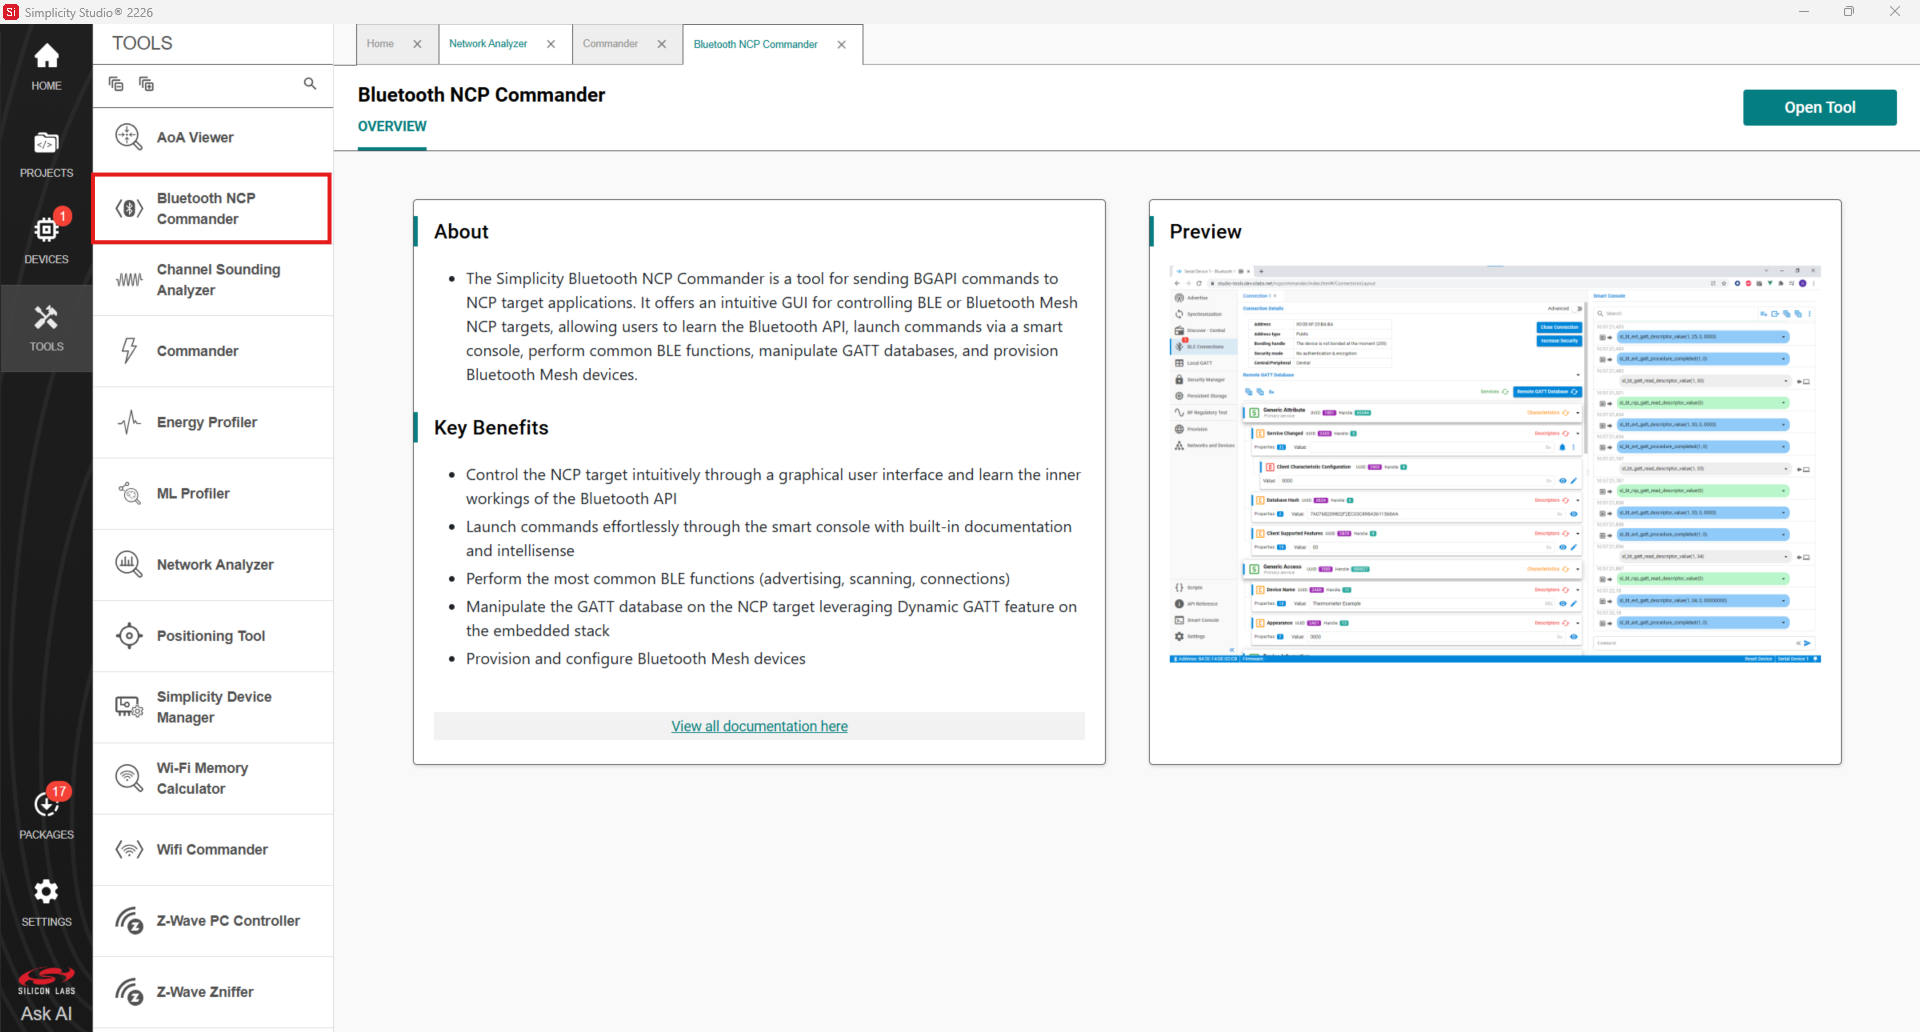Open the View all documentation here link
Viewport: 1920px width, 1032px height.
759,727
